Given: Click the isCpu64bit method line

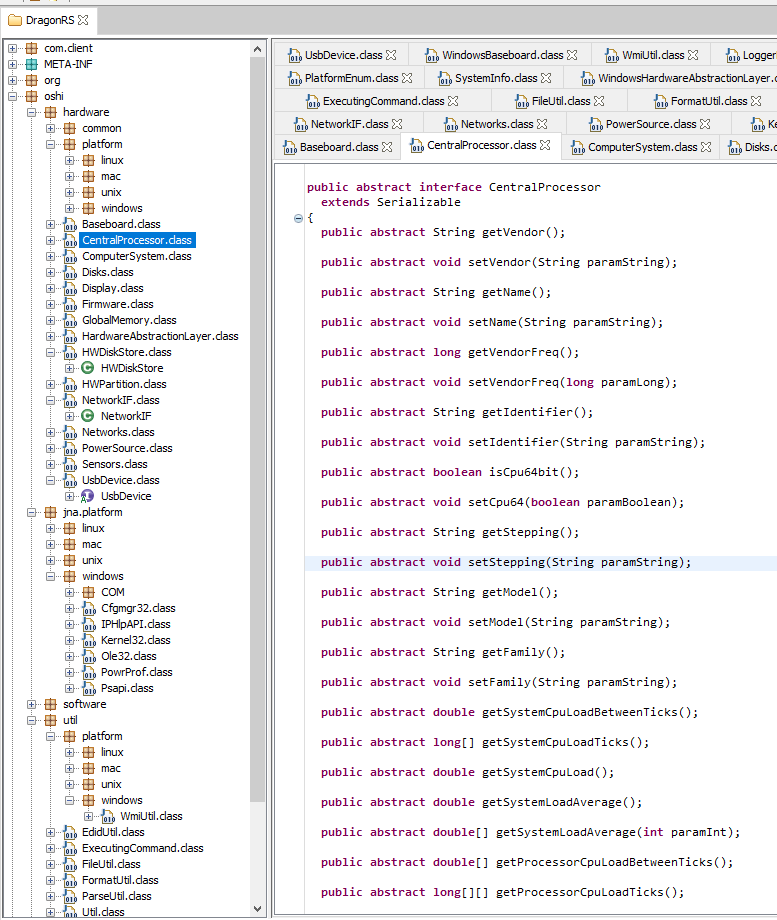Looking at the screenshot, I should pos(450,472).
